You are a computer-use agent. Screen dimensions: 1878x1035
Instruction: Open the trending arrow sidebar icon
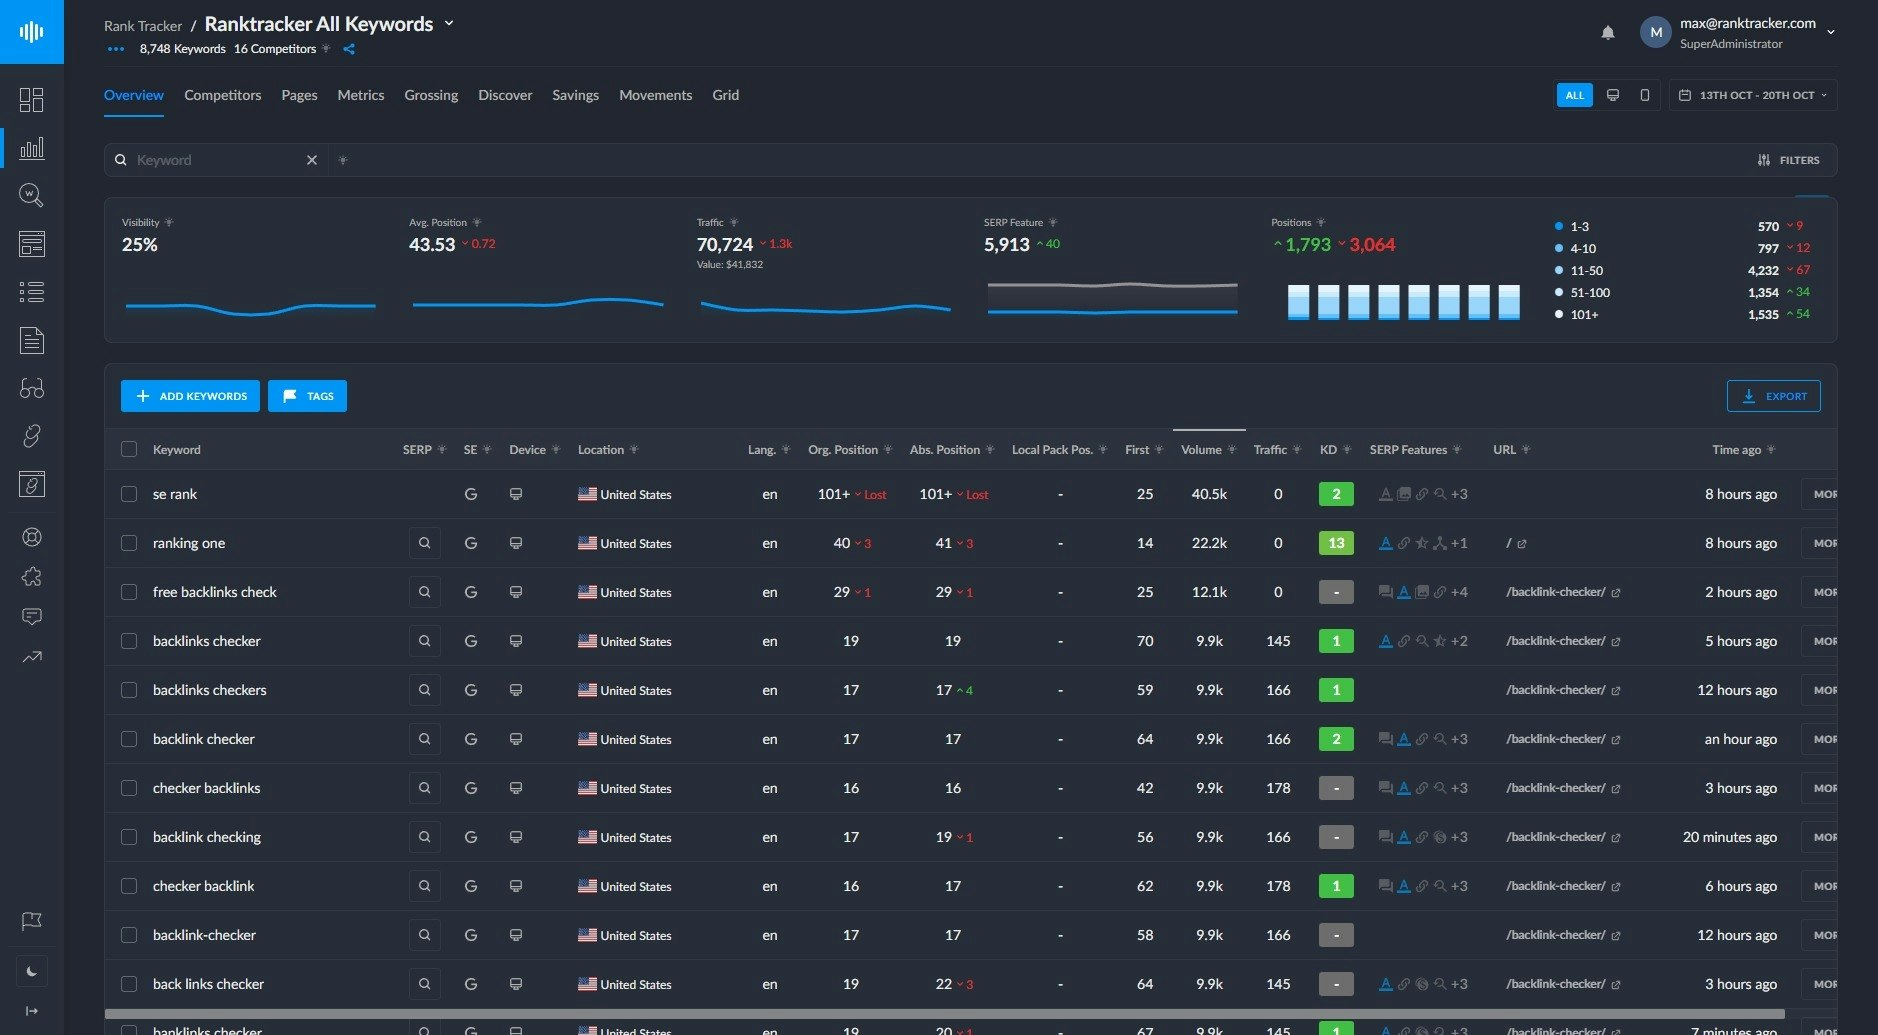pos(32,657)
